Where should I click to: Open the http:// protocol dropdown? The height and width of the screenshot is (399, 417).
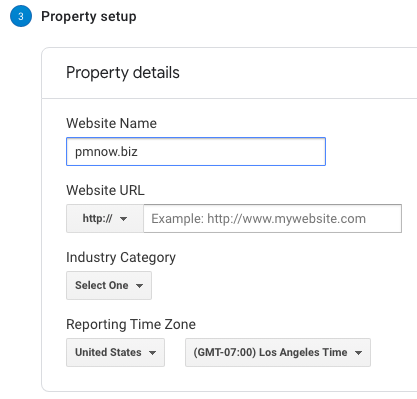pyautogui.click(x=105, y=219)
